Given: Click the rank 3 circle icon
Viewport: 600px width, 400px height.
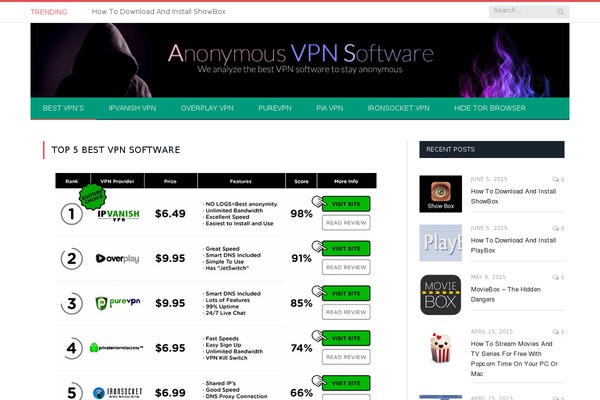Looking at the screenshot, I should (72, 303).
